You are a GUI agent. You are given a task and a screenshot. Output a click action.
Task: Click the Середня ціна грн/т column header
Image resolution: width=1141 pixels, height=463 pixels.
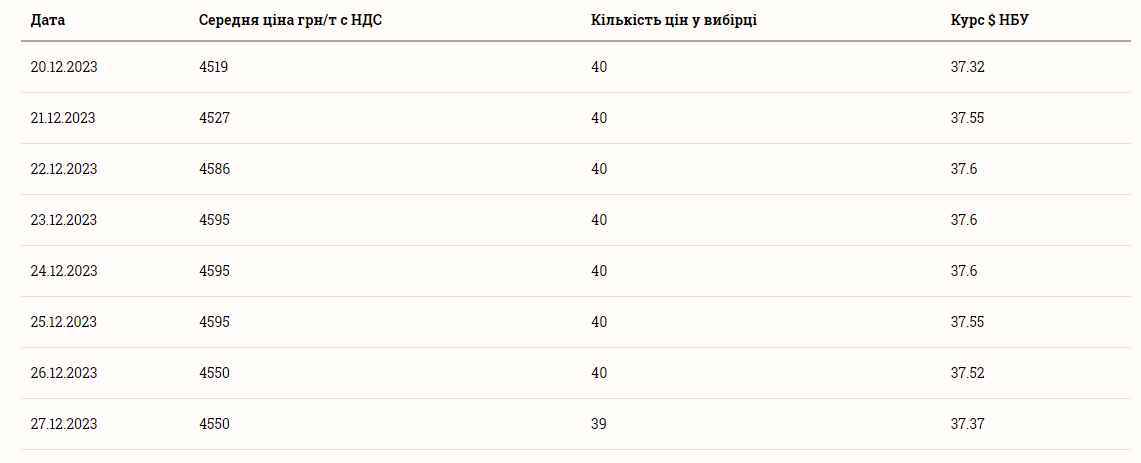tap(286, 19)
